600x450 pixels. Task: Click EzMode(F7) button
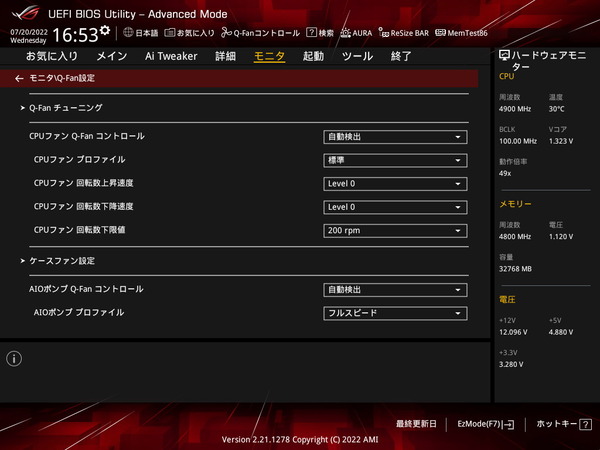(x=485, y=424)
